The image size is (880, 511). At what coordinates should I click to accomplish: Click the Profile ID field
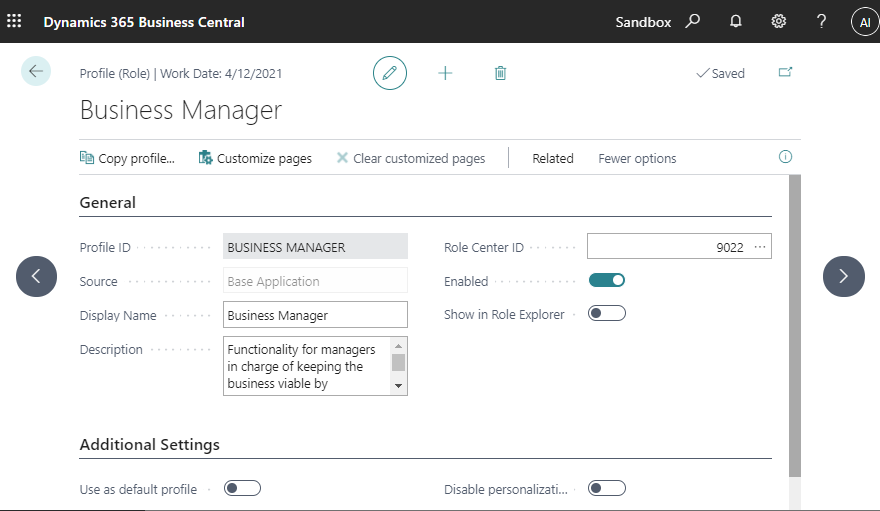(315, 246)
